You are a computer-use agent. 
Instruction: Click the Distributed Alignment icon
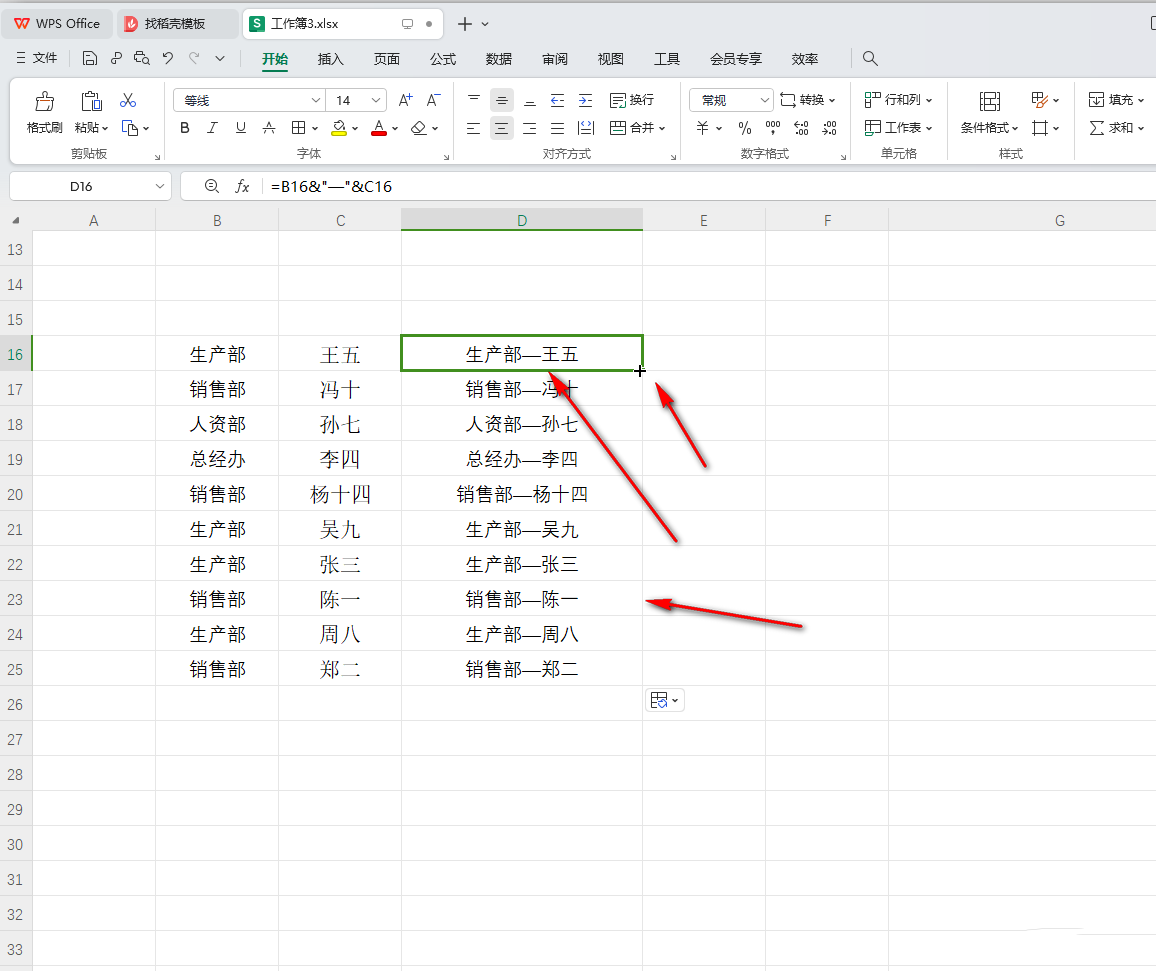point(585,128)
